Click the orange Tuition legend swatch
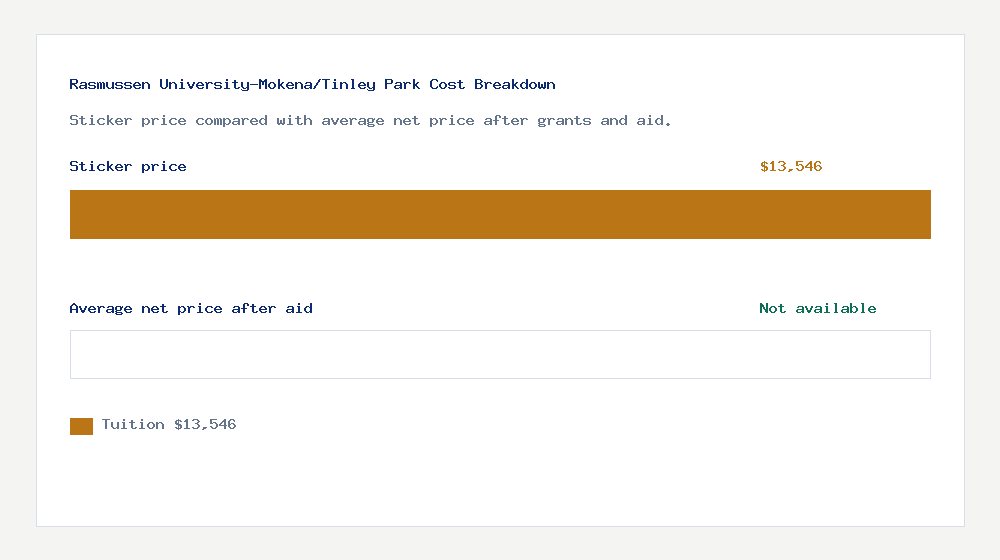1000x560 pixels. pyautogui.click(x=82, y=426)
